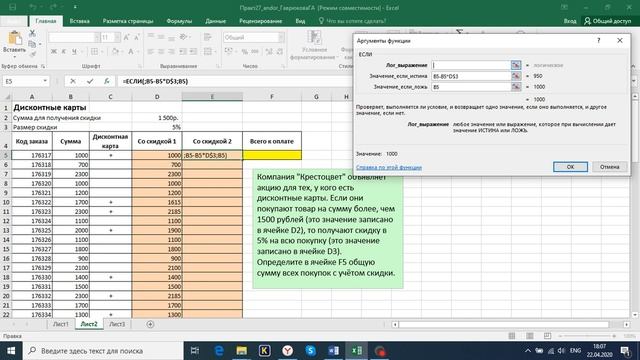Open the Вставка ribbon tab
This screenshot has height=360, width=640.
(x=79, y=21)
